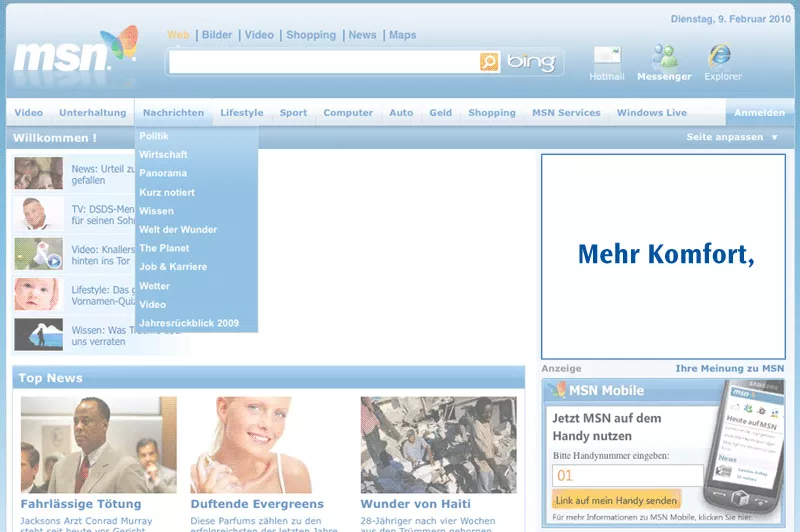The height and width of the screenshot is (532, 800).
Task: Open the Windows Live menu
Action: pos(652,112)
